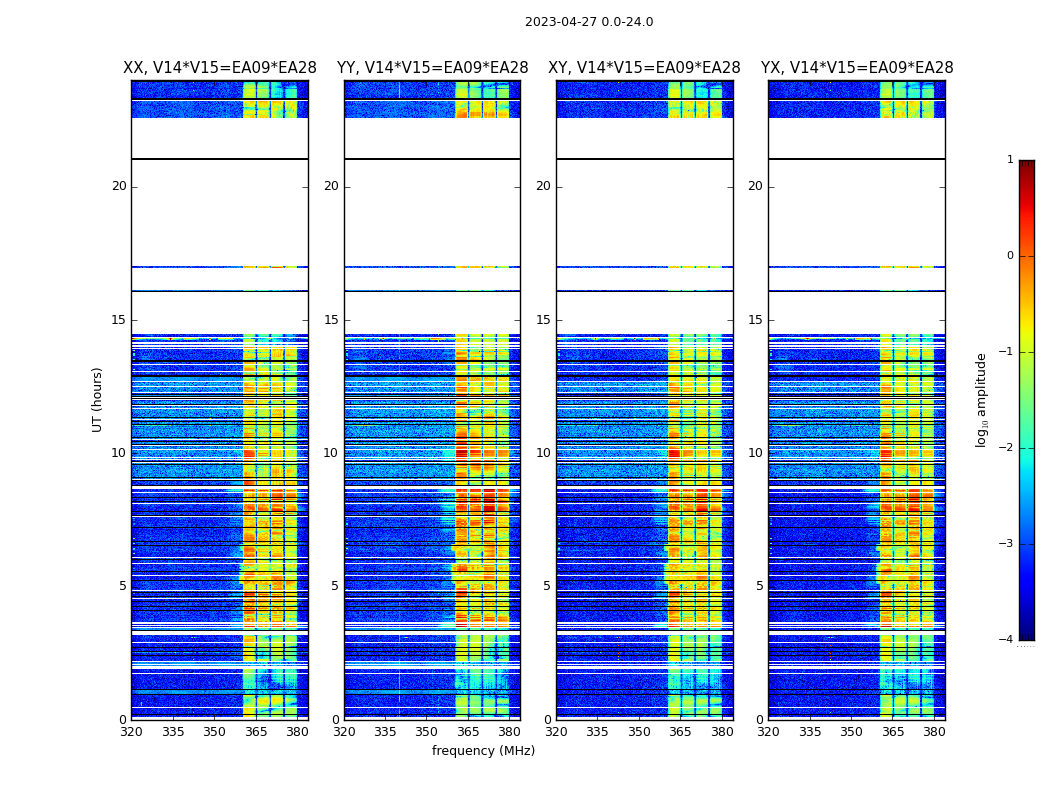Click the frequency (MHz) x-axis label
Screen dimensions: 1050x800
[483, 751]
